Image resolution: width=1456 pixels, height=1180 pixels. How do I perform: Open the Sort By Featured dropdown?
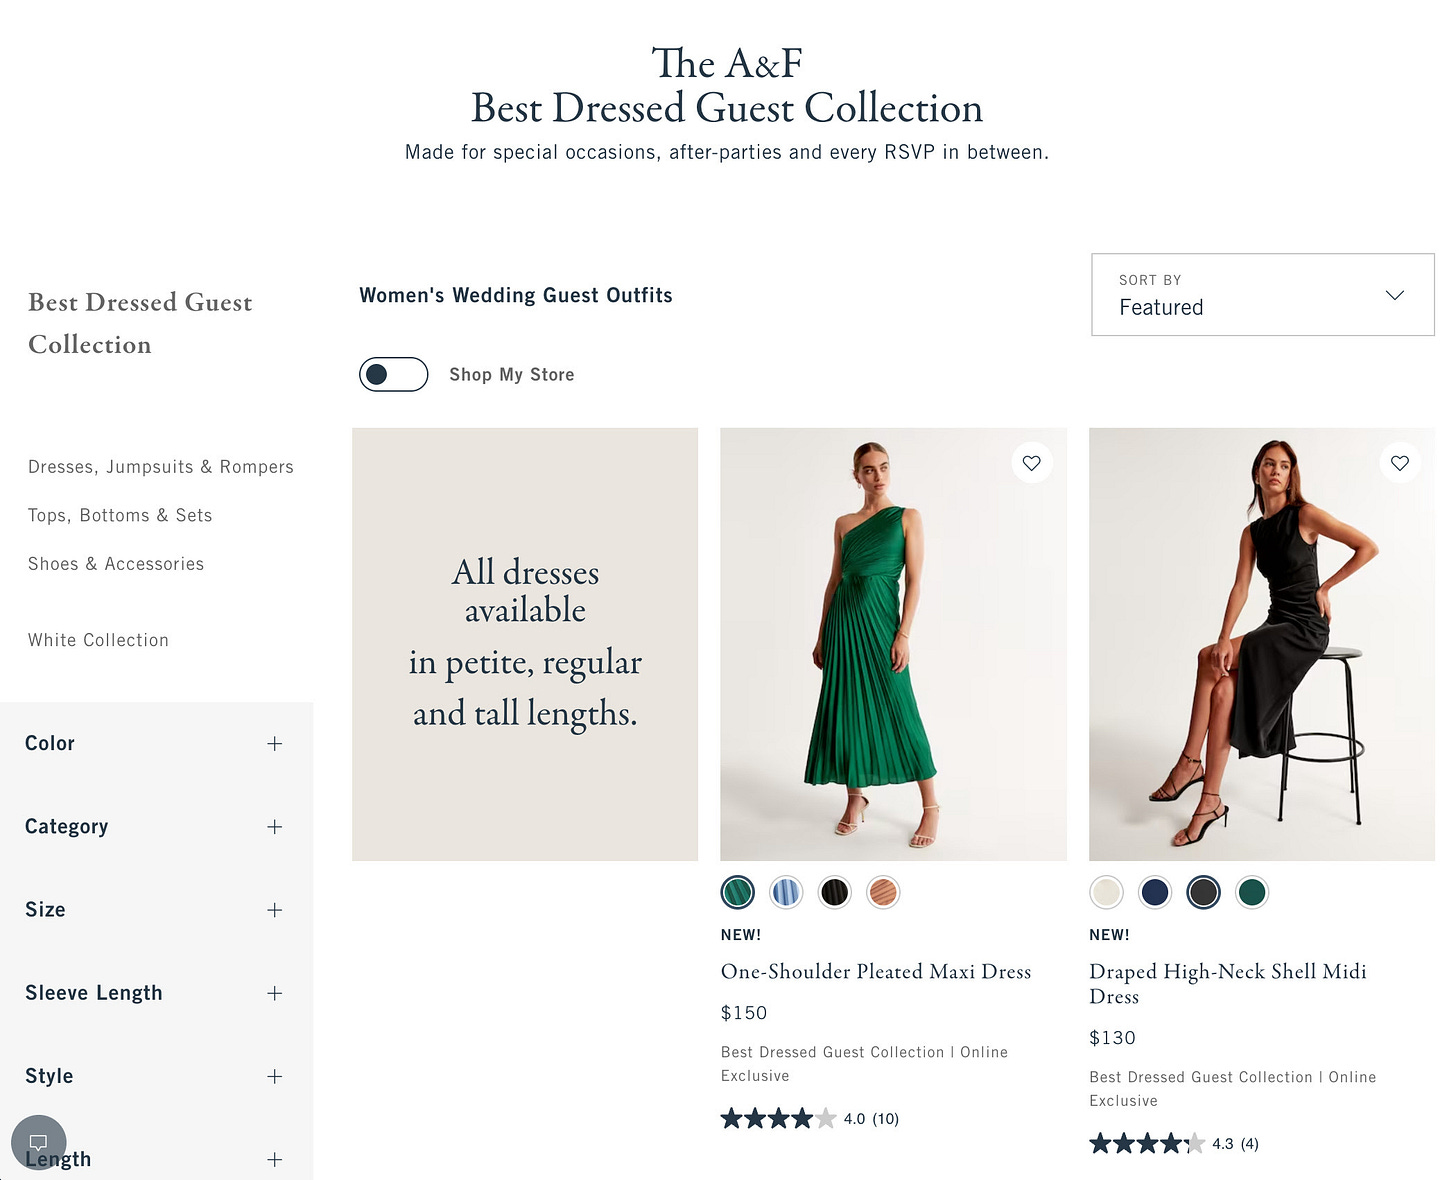1263,294
